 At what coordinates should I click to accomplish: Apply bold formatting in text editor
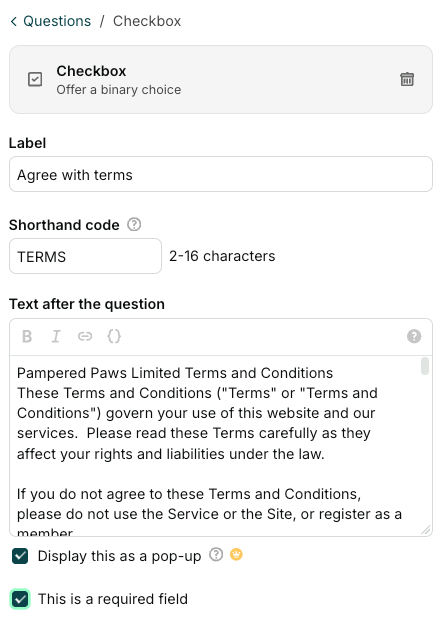[x=27, y=336]
